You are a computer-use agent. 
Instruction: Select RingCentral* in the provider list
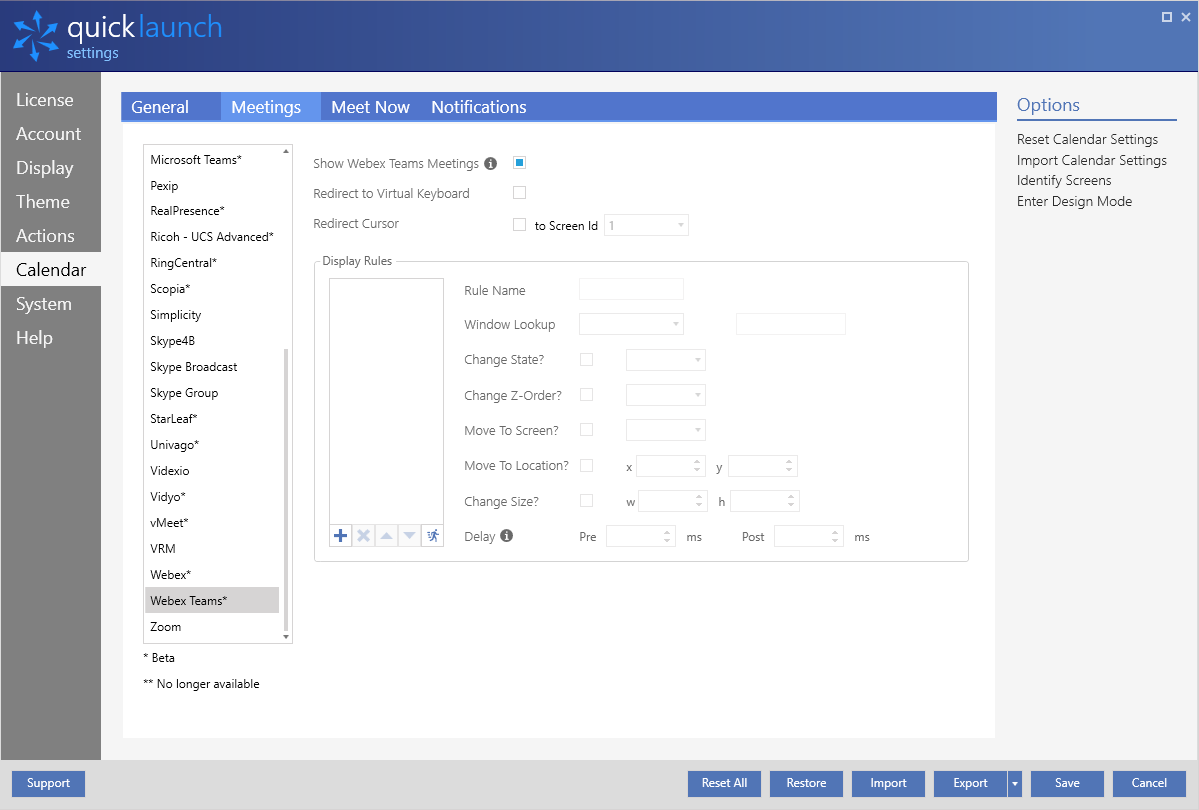[212, 262]
